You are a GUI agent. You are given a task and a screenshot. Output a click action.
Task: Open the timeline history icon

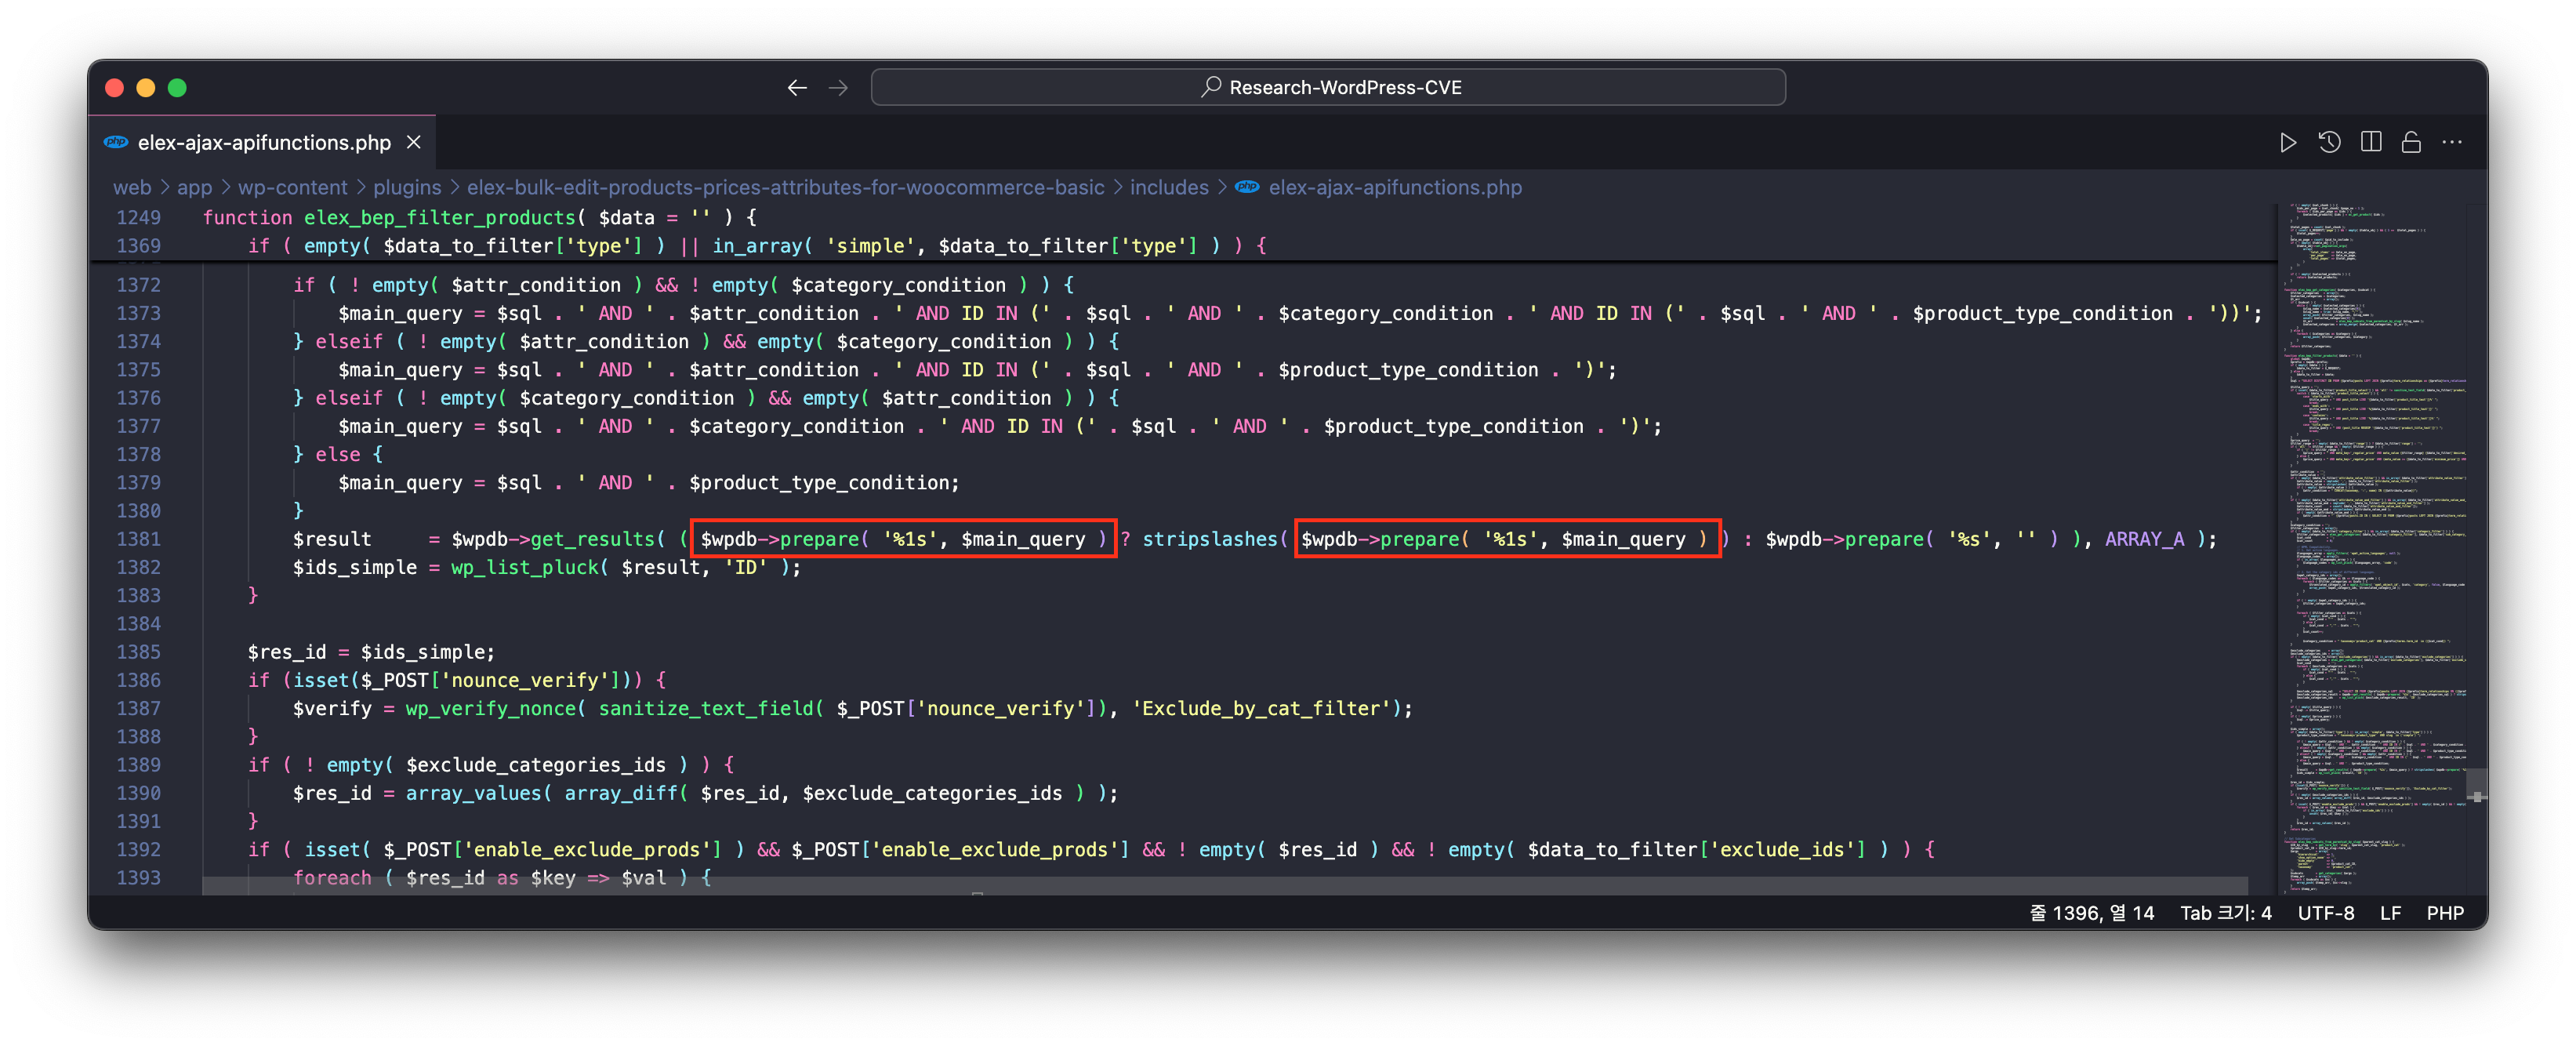pyautogui.click(x=2329, y=142)
